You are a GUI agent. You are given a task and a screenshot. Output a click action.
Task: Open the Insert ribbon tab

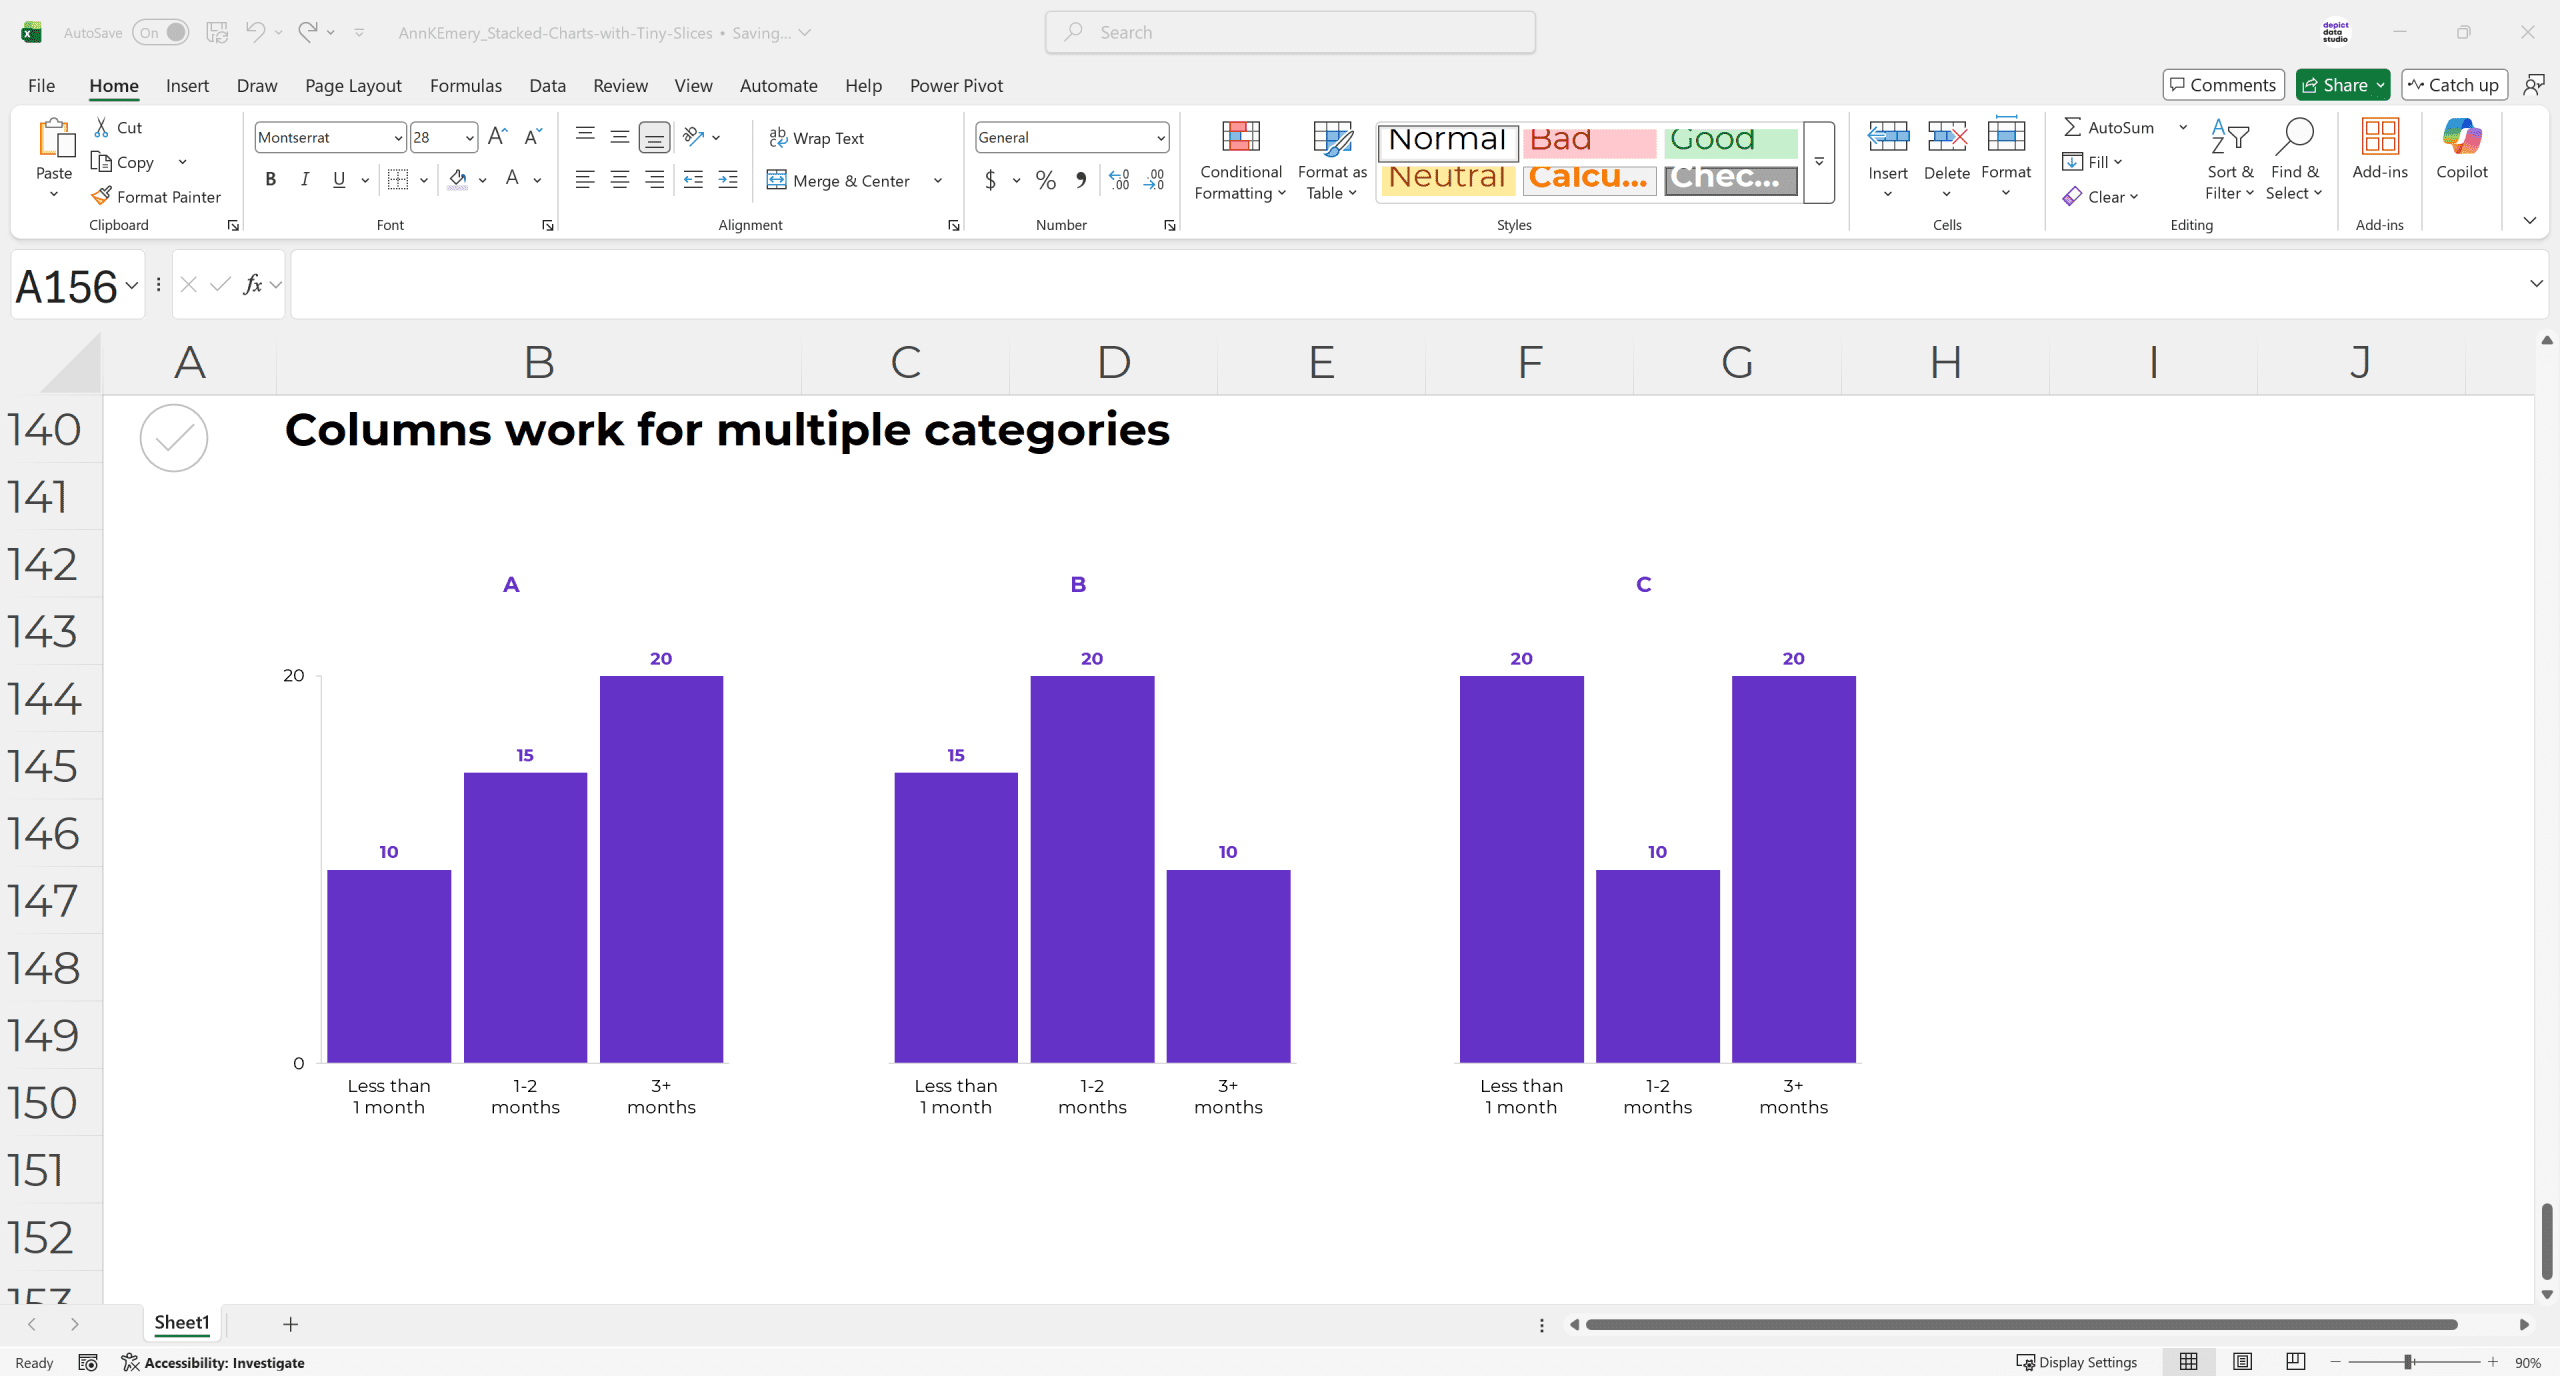click(x=187, y=86)
